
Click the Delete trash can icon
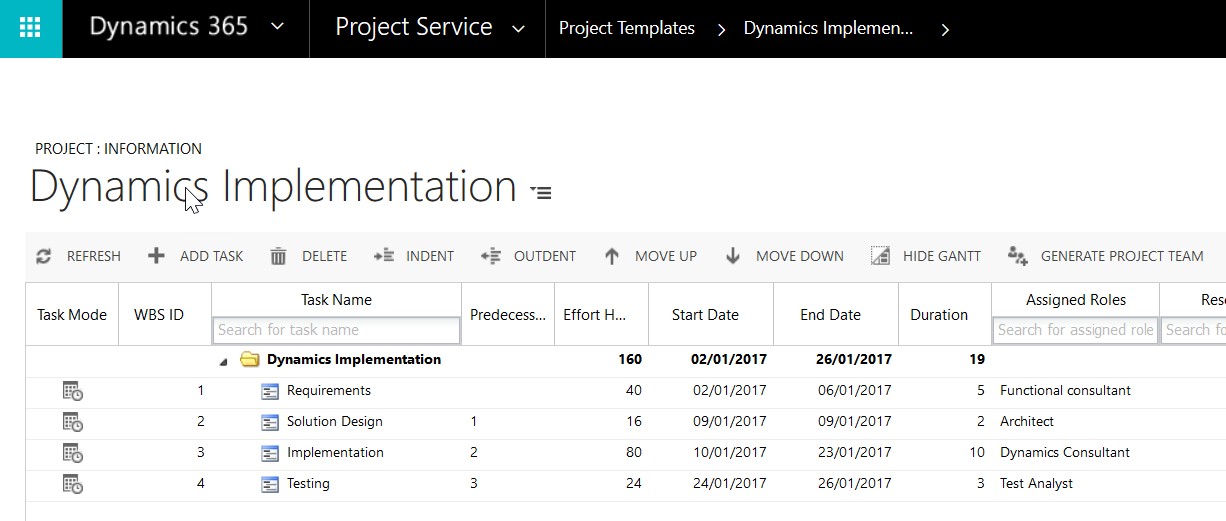point(278,256)
